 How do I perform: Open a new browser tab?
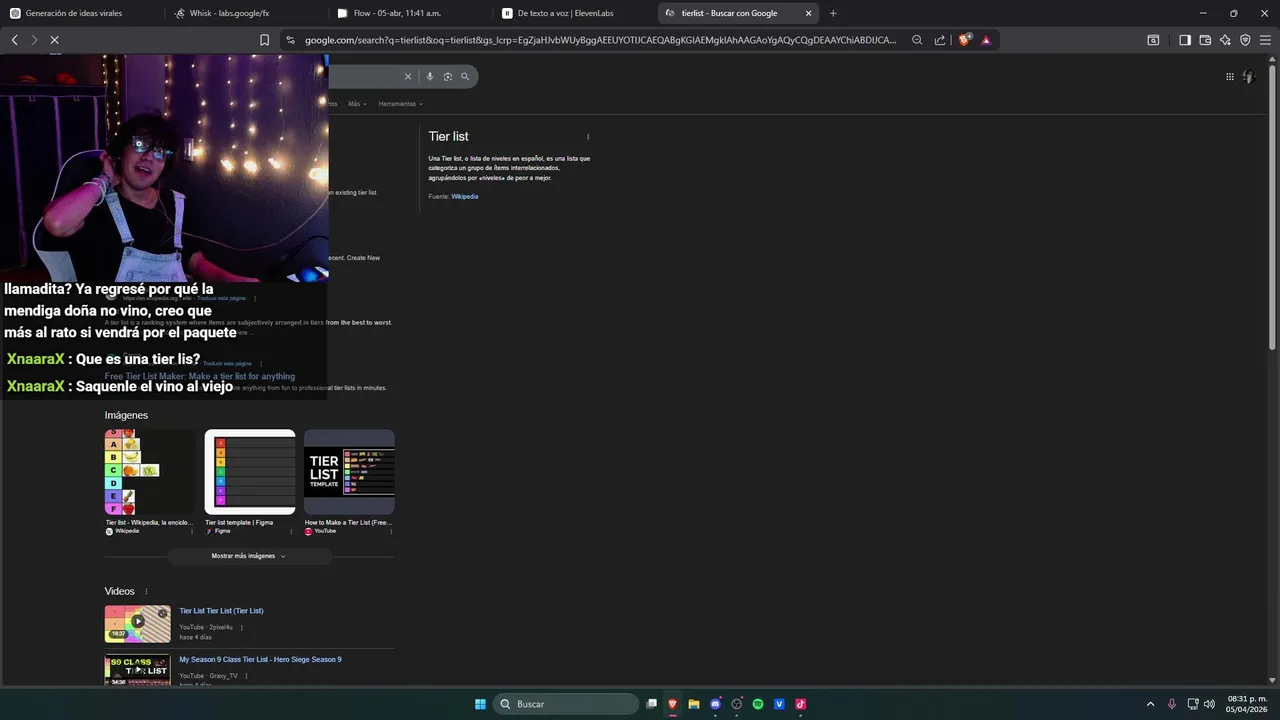coord(833,13)
